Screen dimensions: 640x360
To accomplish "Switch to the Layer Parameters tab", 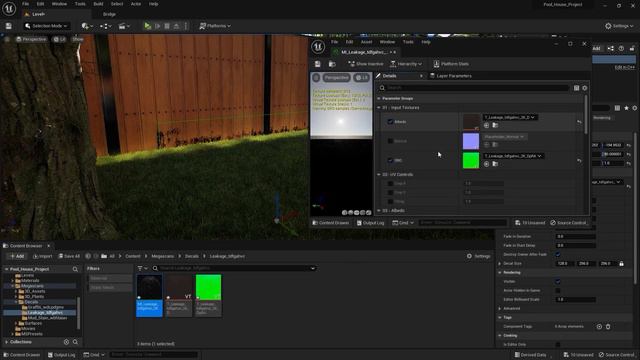I will pyautogui.click(x=451, y=76).
